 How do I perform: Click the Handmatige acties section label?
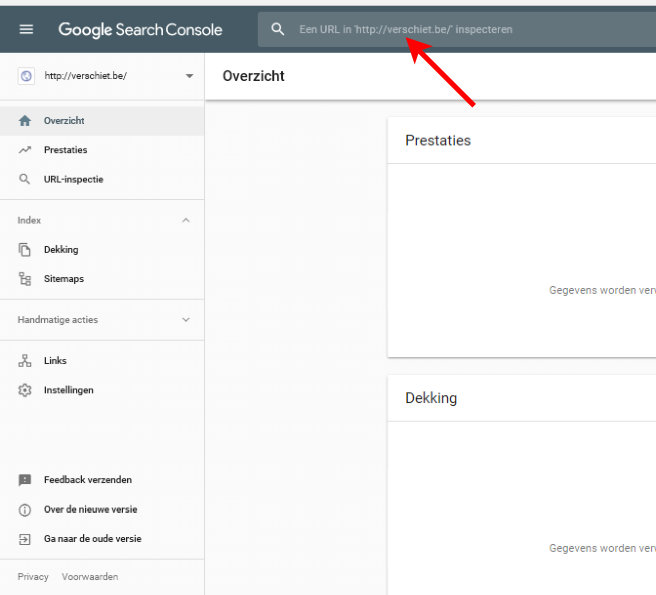(x=58, y=320)
